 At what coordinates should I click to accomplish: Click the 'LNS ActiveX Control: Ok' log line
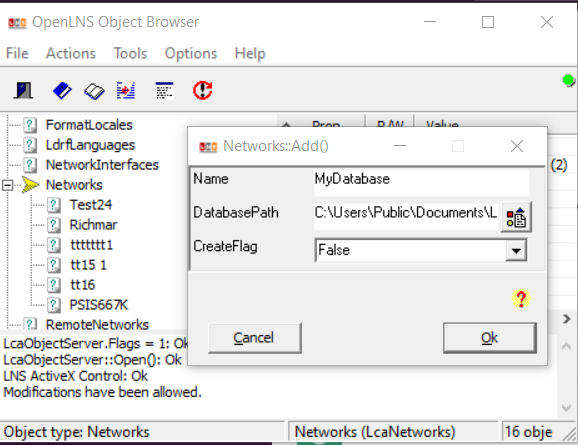tap(76, 376)
